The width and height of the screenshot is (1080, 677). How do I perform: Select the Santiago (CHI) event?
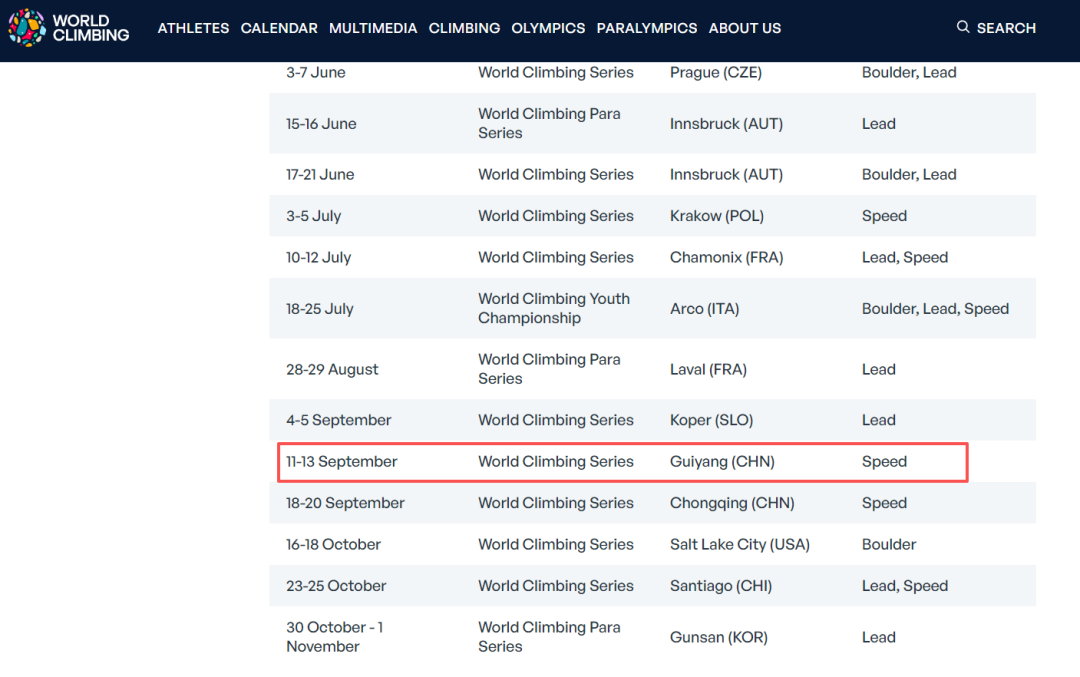coord(721,586)
